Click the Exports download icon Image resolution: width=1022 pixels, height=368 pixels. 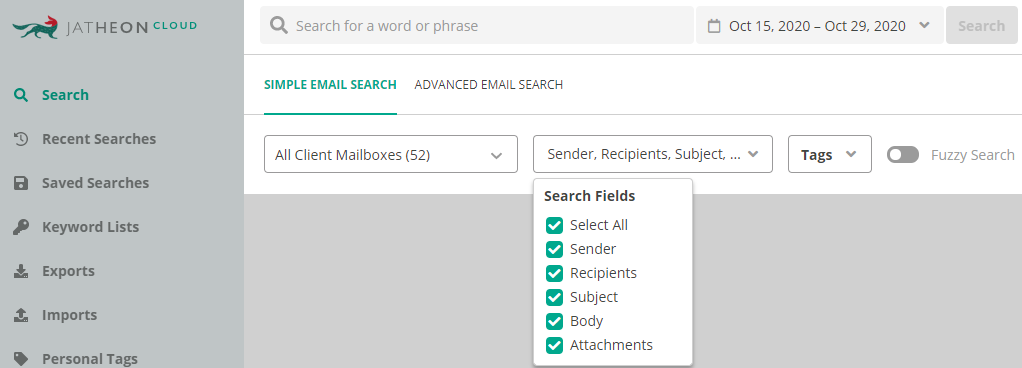click(x=21, y=271)
